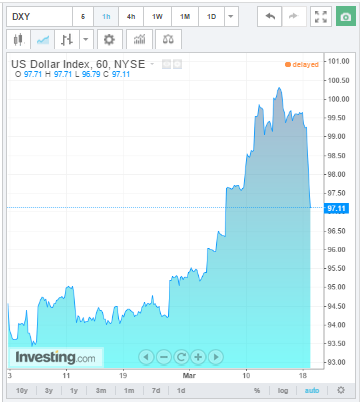The image size is (361, 404).
Task: Move chart right with arrow button
Action: tap(216, 357)
